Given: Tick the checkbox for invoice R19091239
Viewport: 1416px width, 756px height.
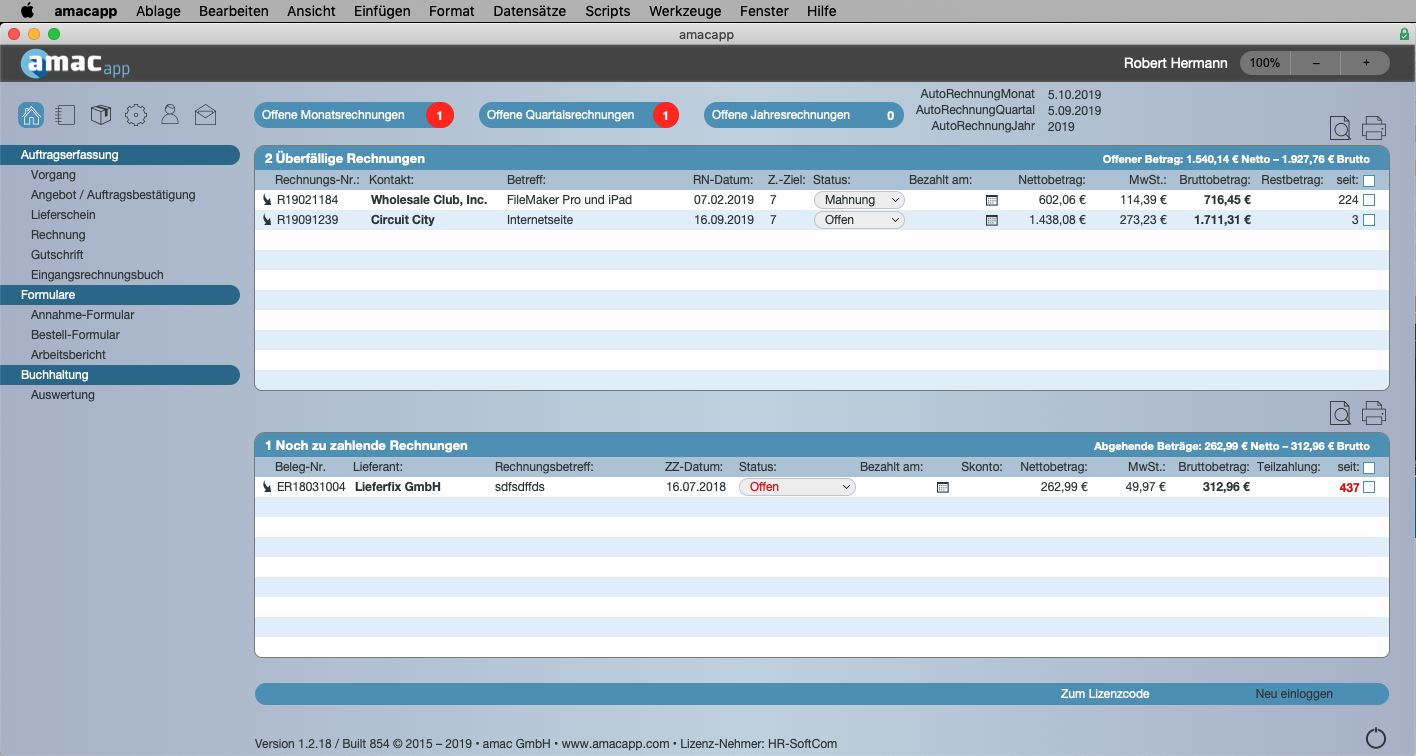Looking at the screenshot, I should [1369, 220].
